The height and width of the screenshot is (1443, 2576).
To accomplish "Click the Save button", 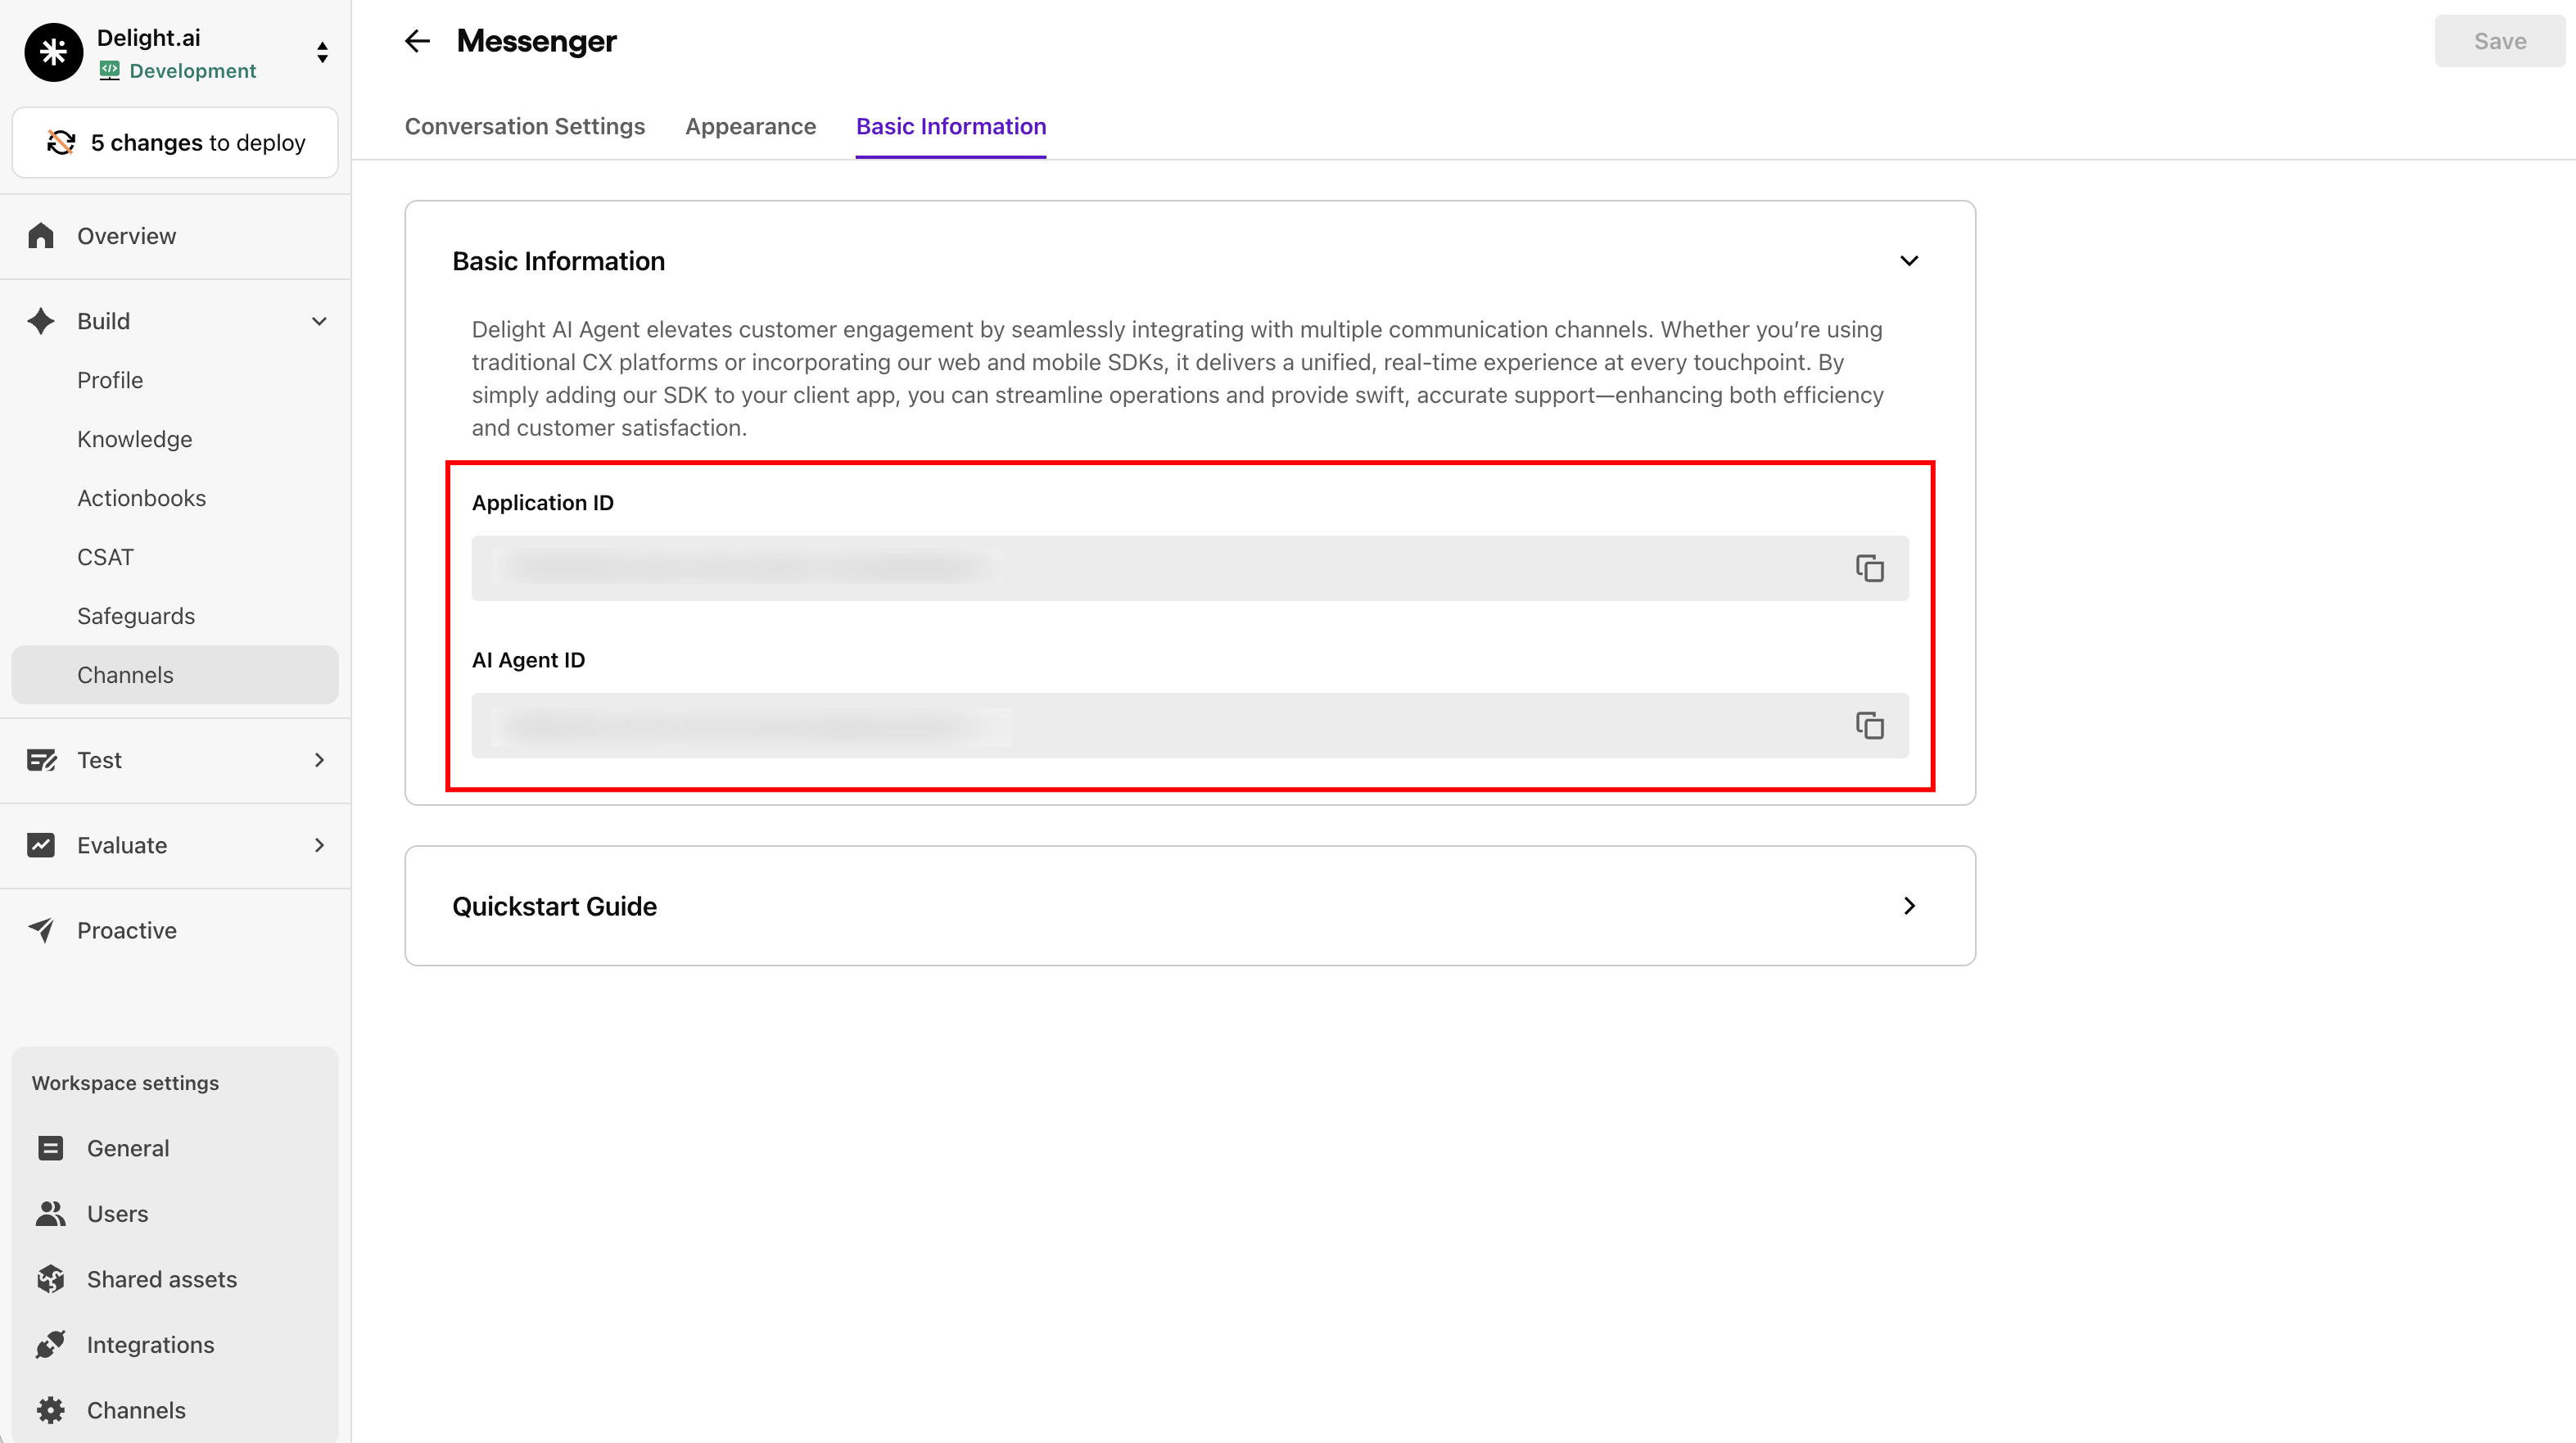I will (x=2499, y=41).
